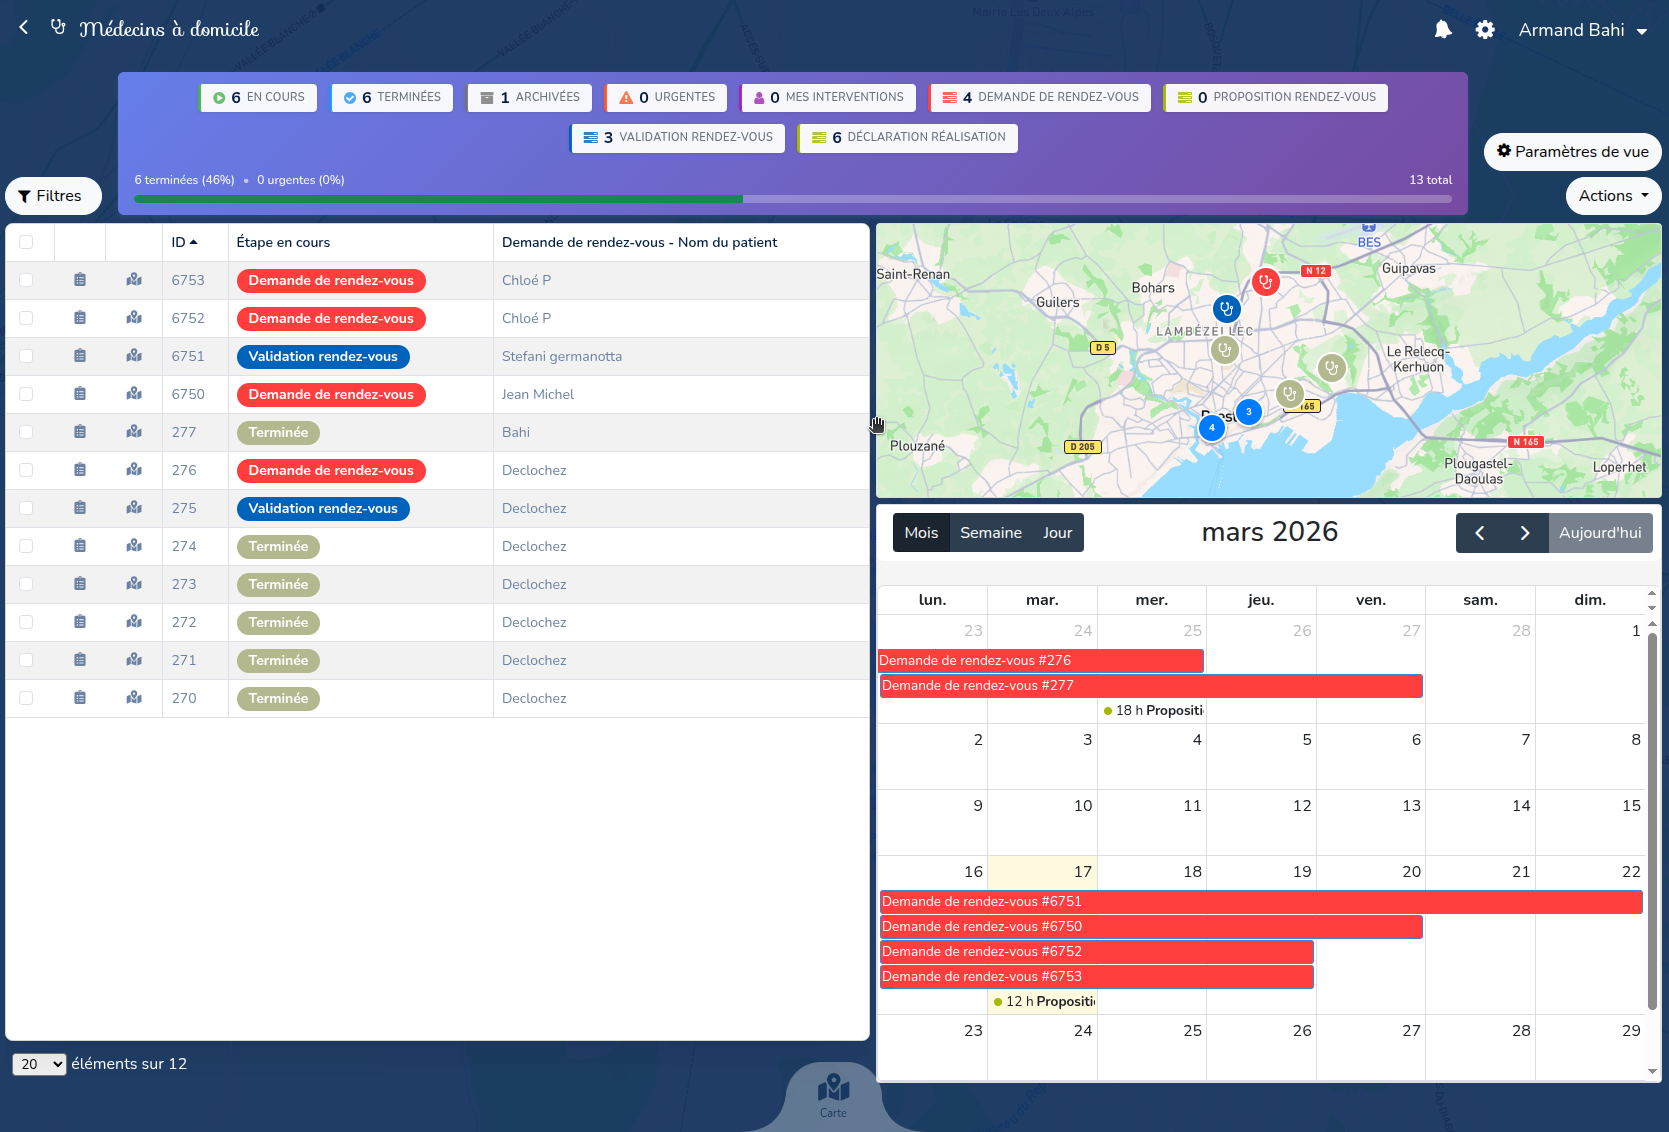Filter by 0 Proposition rendez-vous

[x=1277, y=97]
